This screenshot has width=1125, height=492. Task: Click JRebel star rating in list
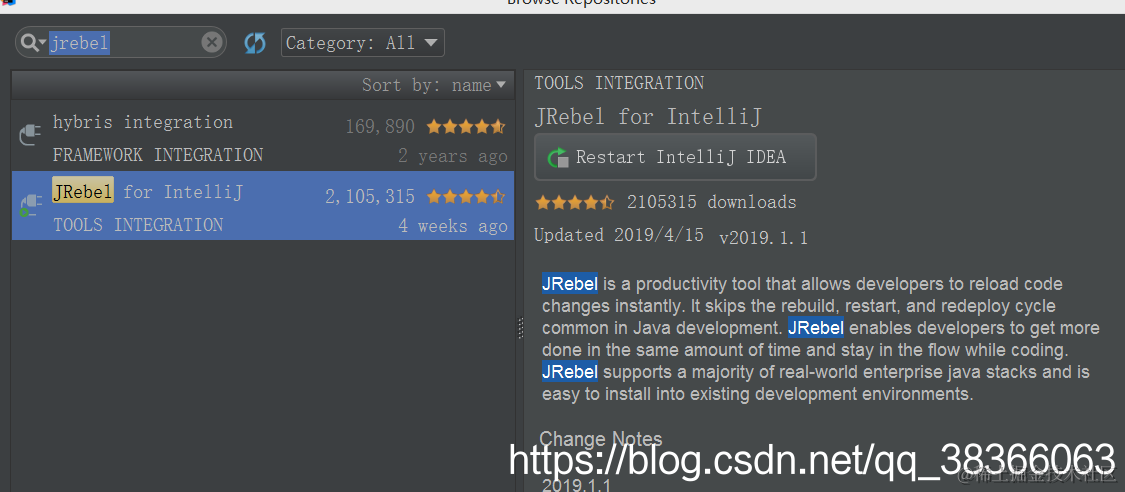466,197
